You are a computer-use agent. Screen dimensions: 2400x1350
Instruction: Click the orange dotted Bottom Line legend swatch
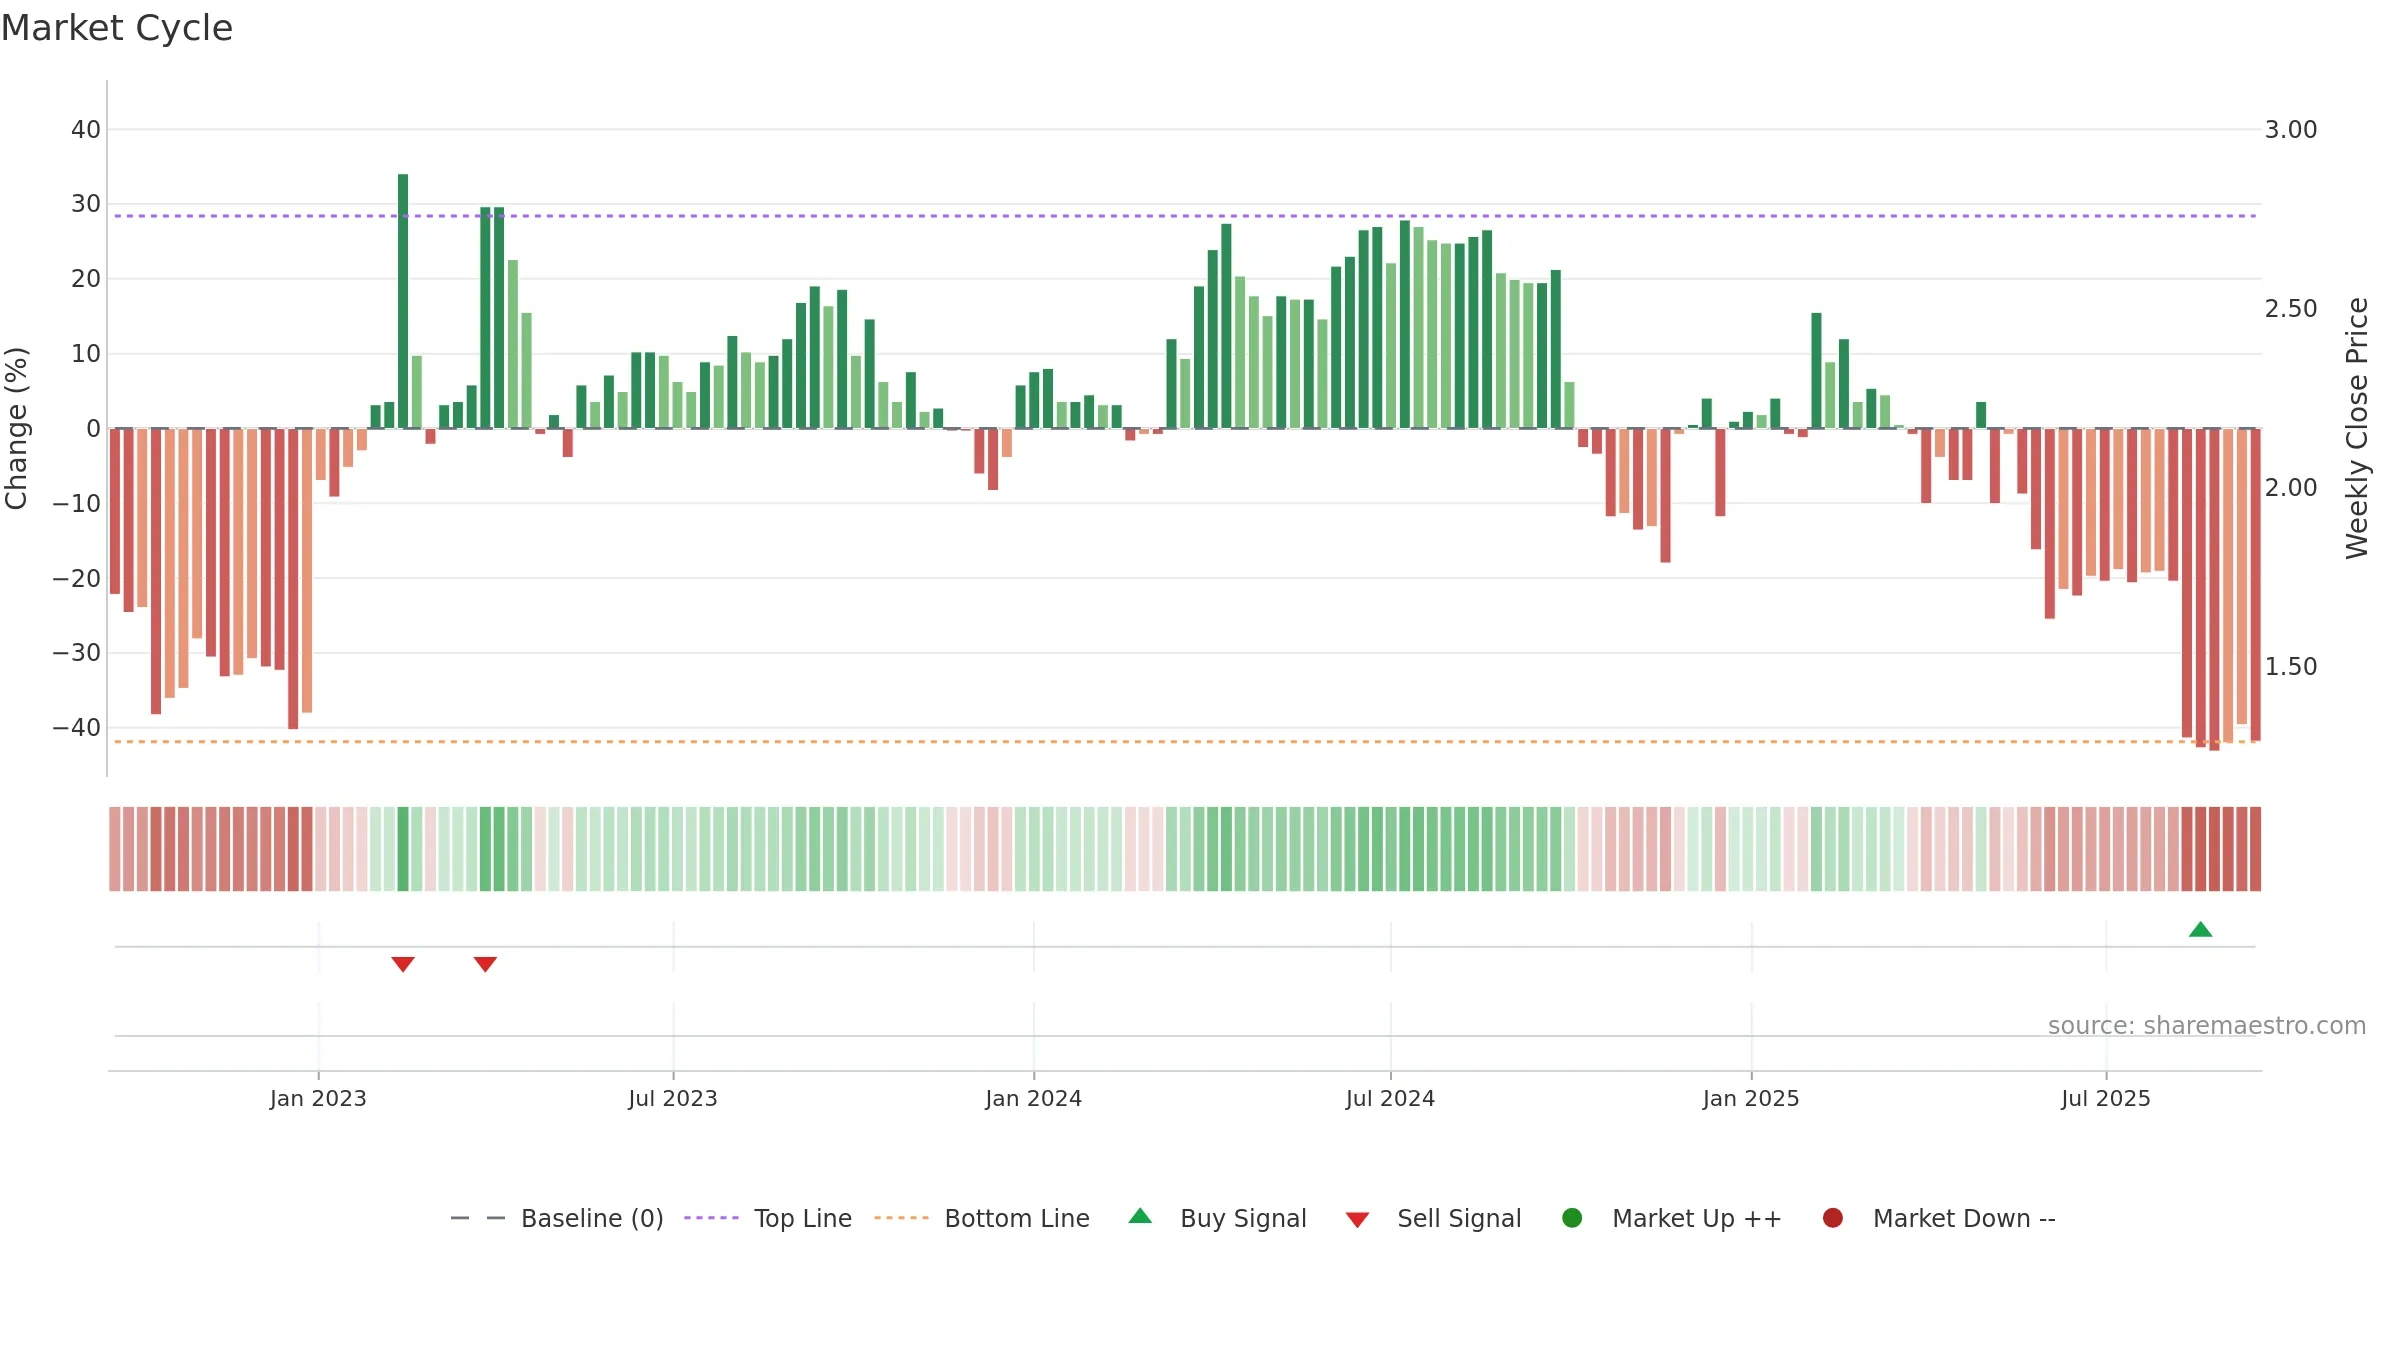point(901,1218)
